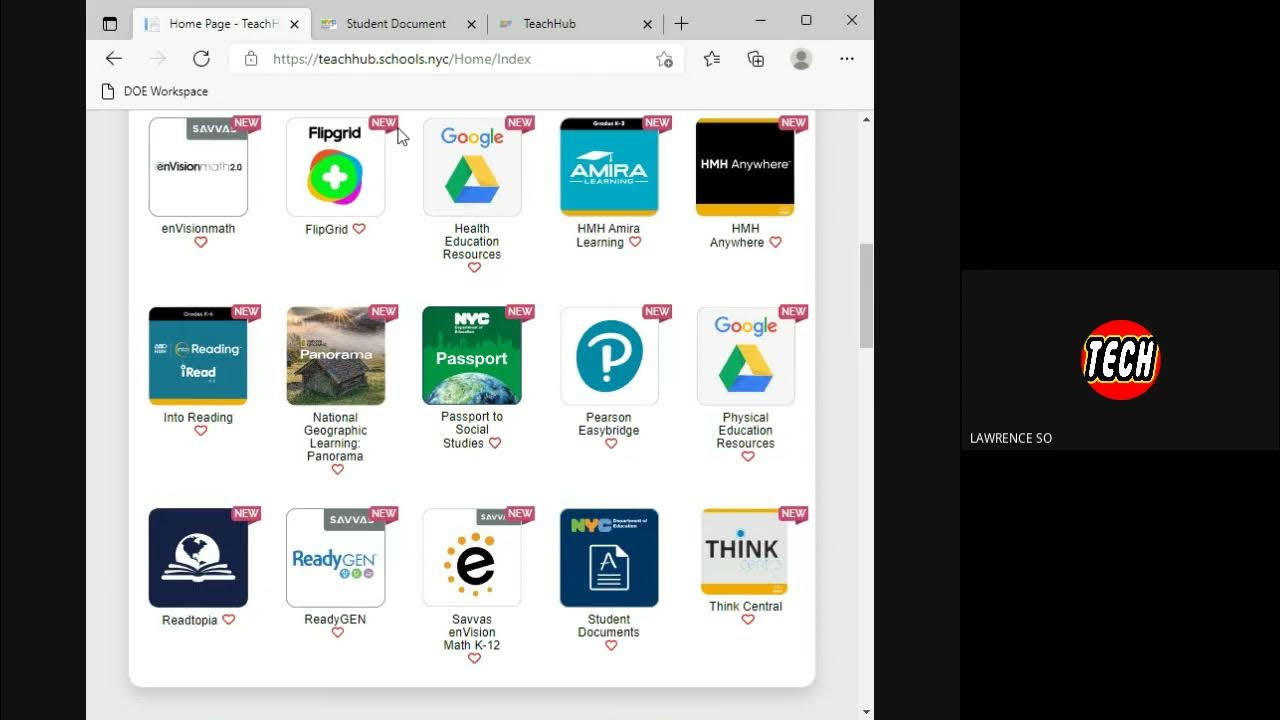Click the scrollbar down arrow
Screen dimensions: 1280x720
click(x=866, y=711)
